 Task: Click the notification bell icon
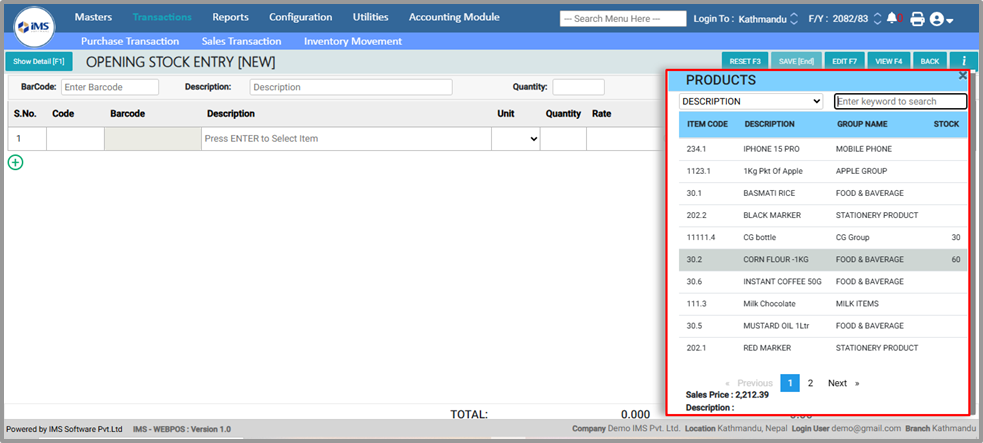click(892, 19)
